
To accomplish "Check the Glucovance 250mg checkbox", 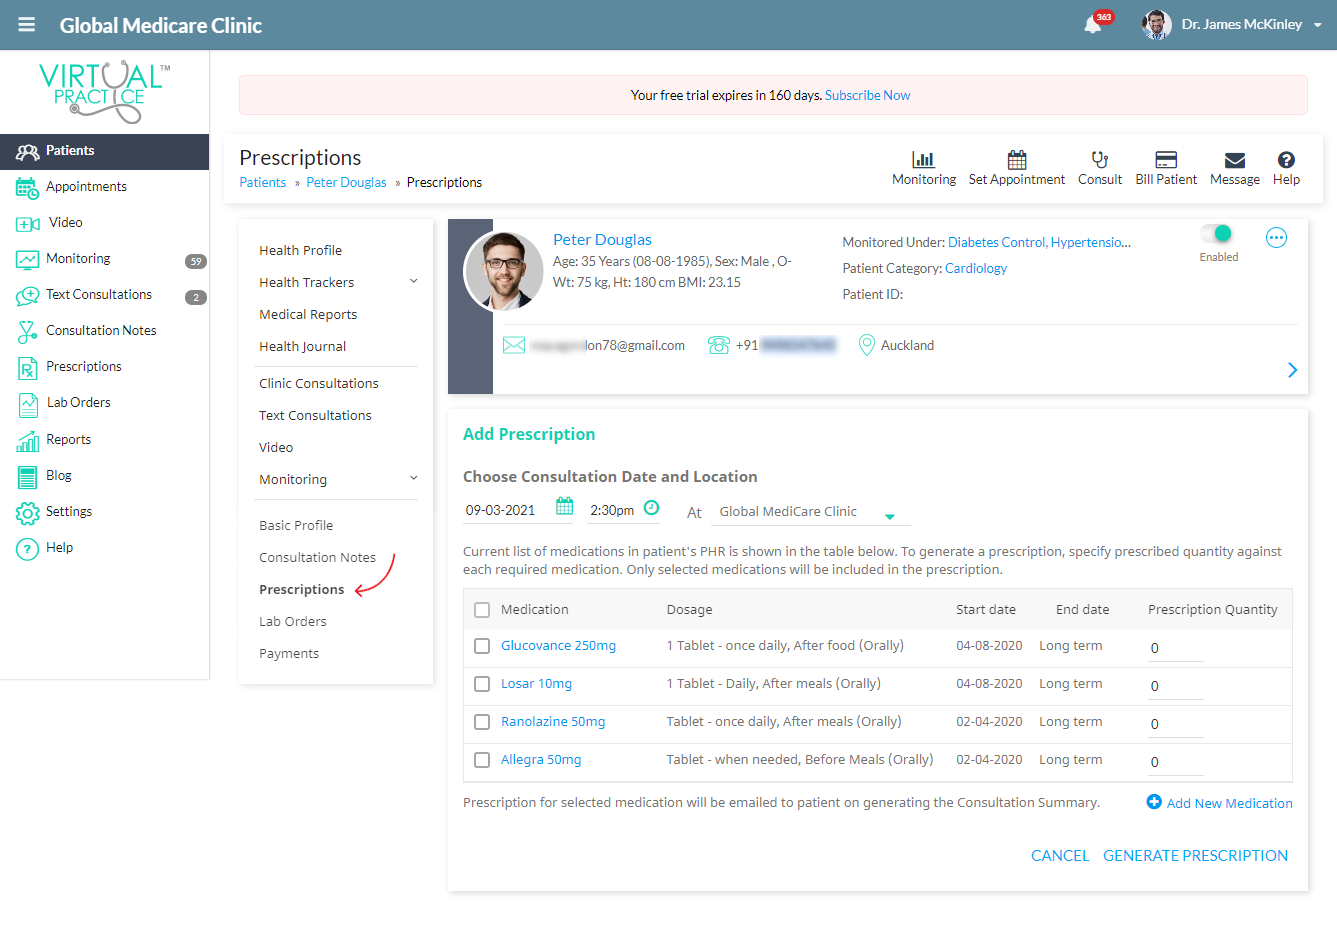I will [482, 646].
